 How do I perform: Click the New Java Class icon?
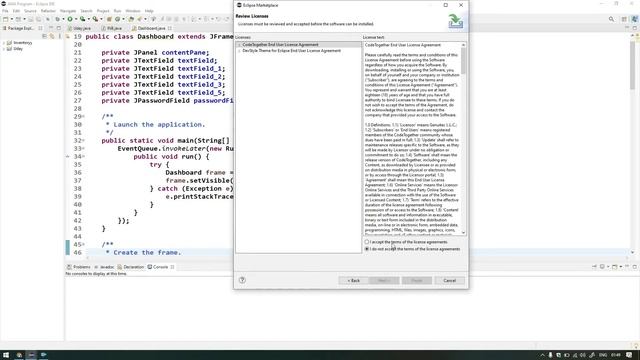(118, 19)
